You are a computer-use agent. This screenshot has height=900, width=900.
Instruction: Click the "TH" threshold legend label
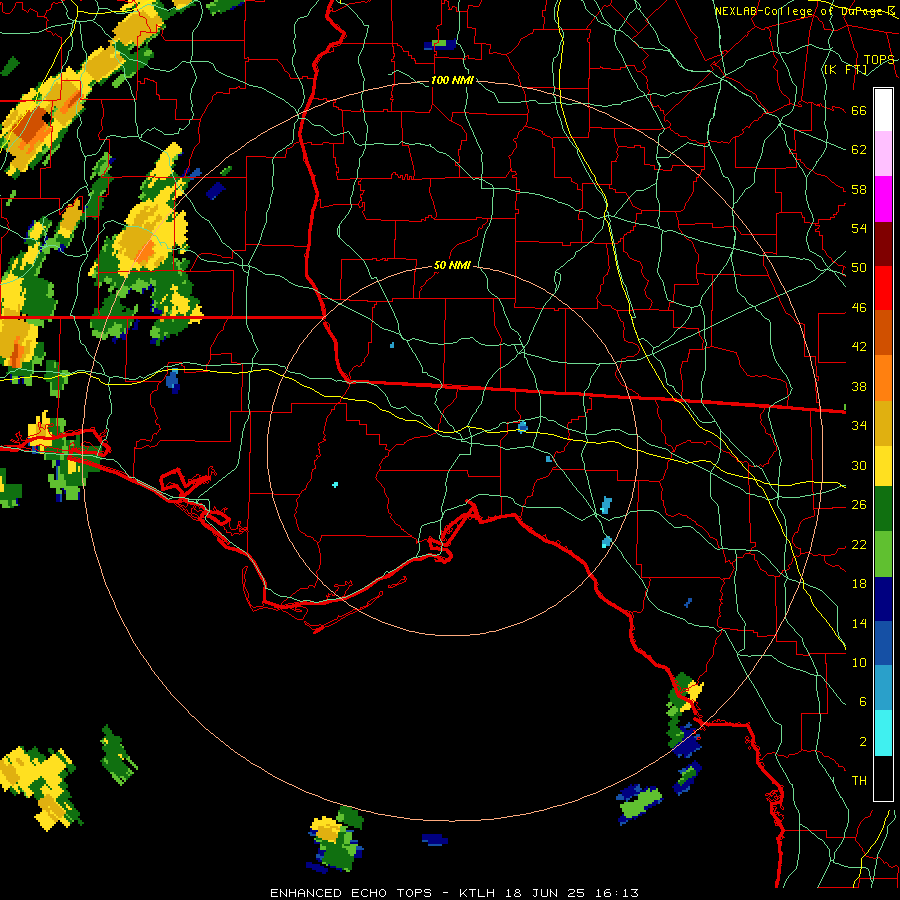click(x=859, y=781)
